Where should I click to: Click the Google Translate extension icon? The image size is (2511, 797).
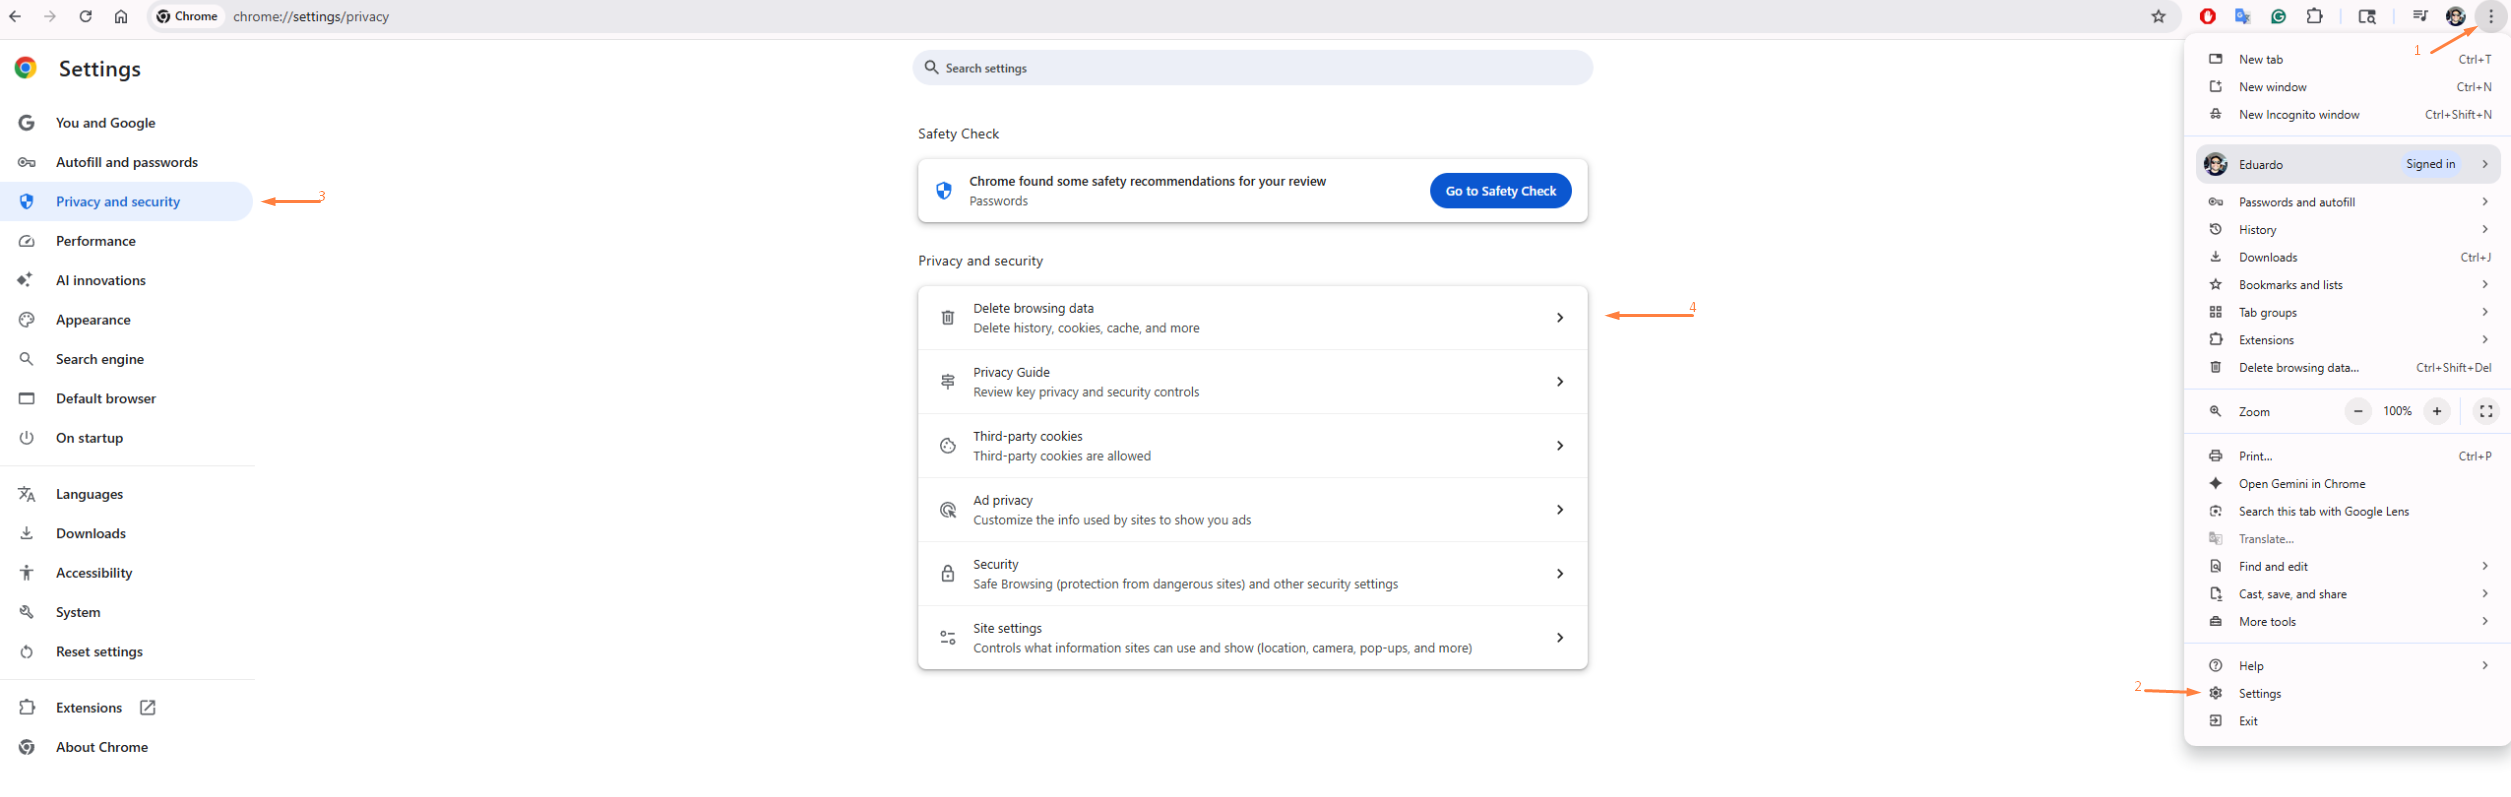point(2242,16)
